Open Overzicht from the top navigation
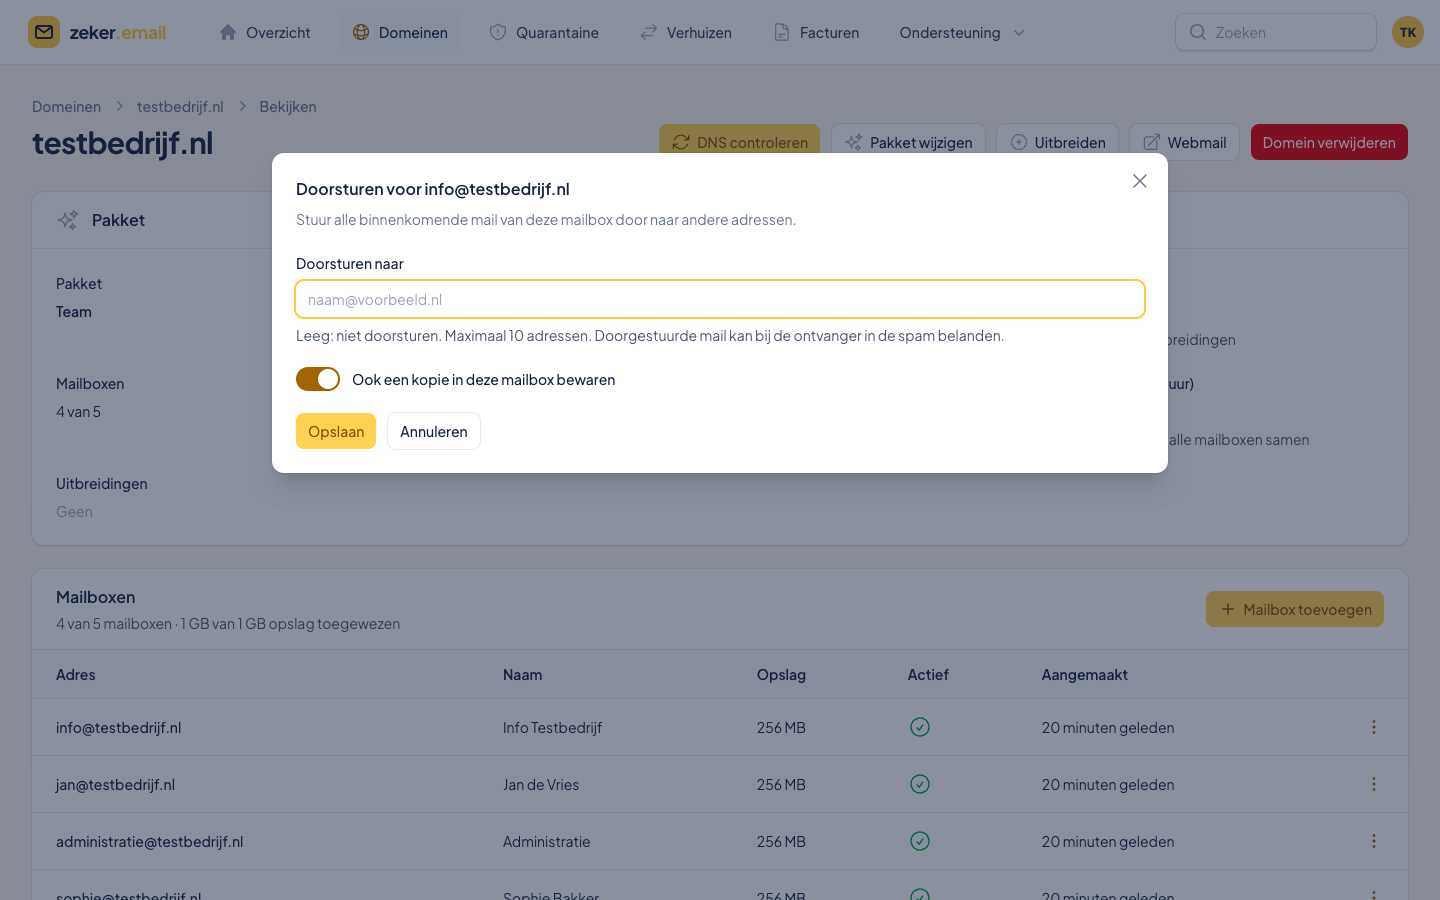1440x900 pixels. tap(265, 32)
